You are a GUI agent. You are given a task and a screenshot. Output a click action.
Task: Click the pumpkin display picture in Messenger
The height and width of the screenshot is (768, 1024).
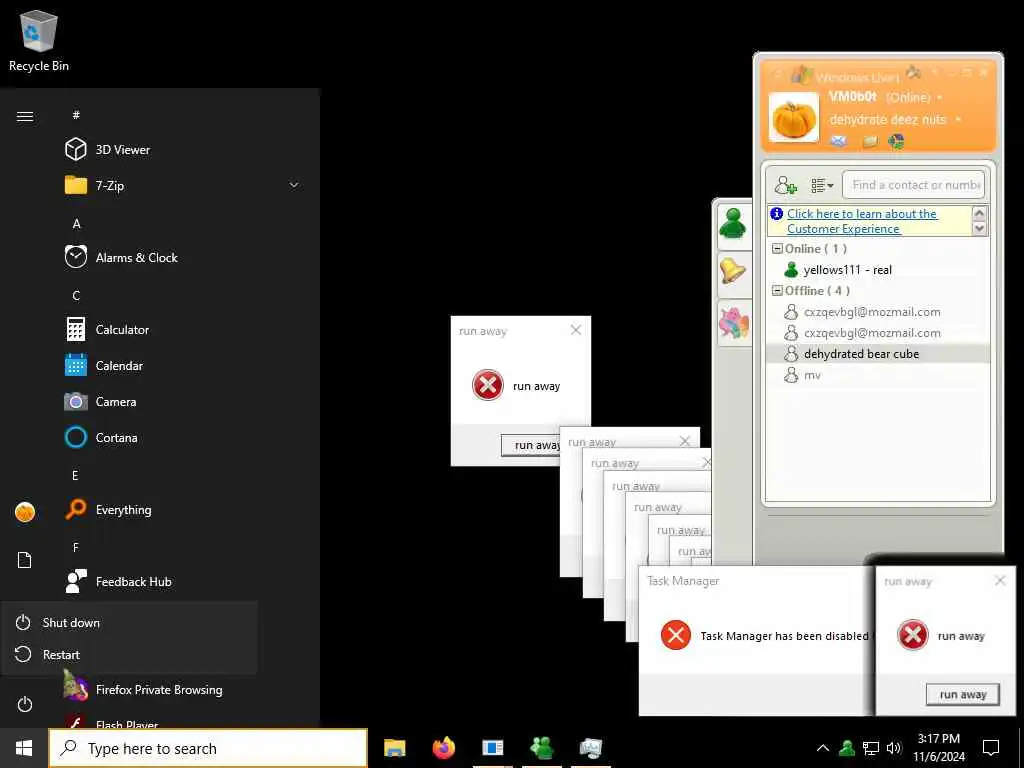click(x=793, y=118)
